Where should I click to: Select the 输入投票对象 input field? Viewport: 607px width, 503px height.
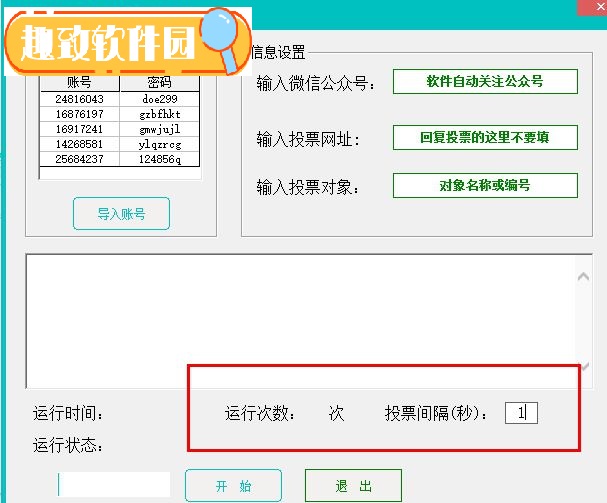[484, 186]
